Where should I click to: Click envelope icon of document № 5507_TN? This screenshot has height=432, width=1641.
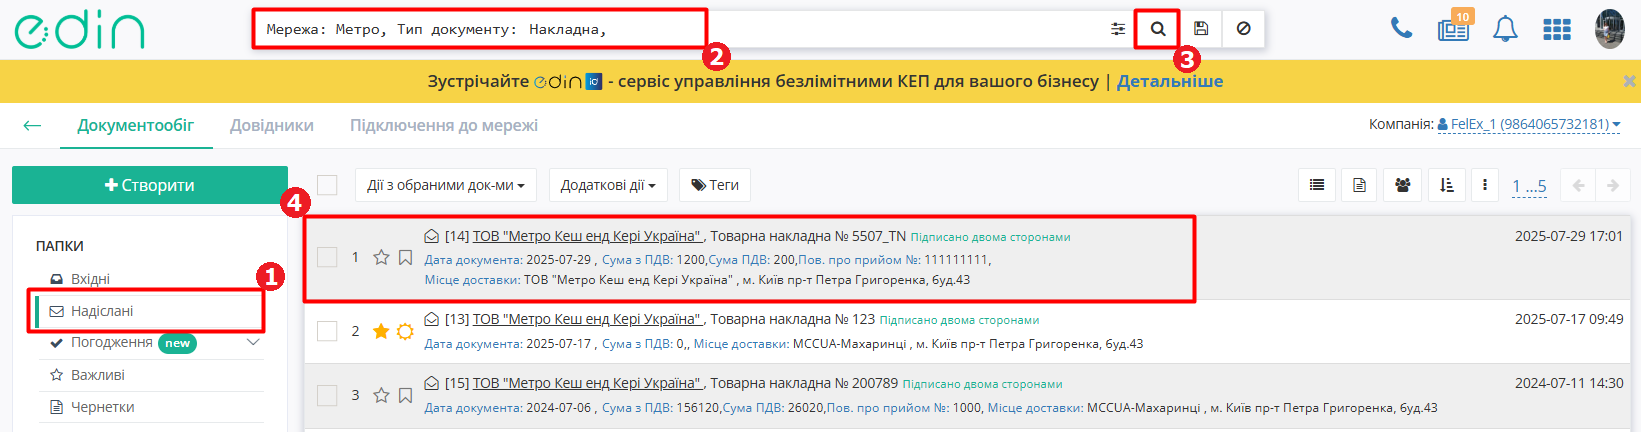(432, 236)
